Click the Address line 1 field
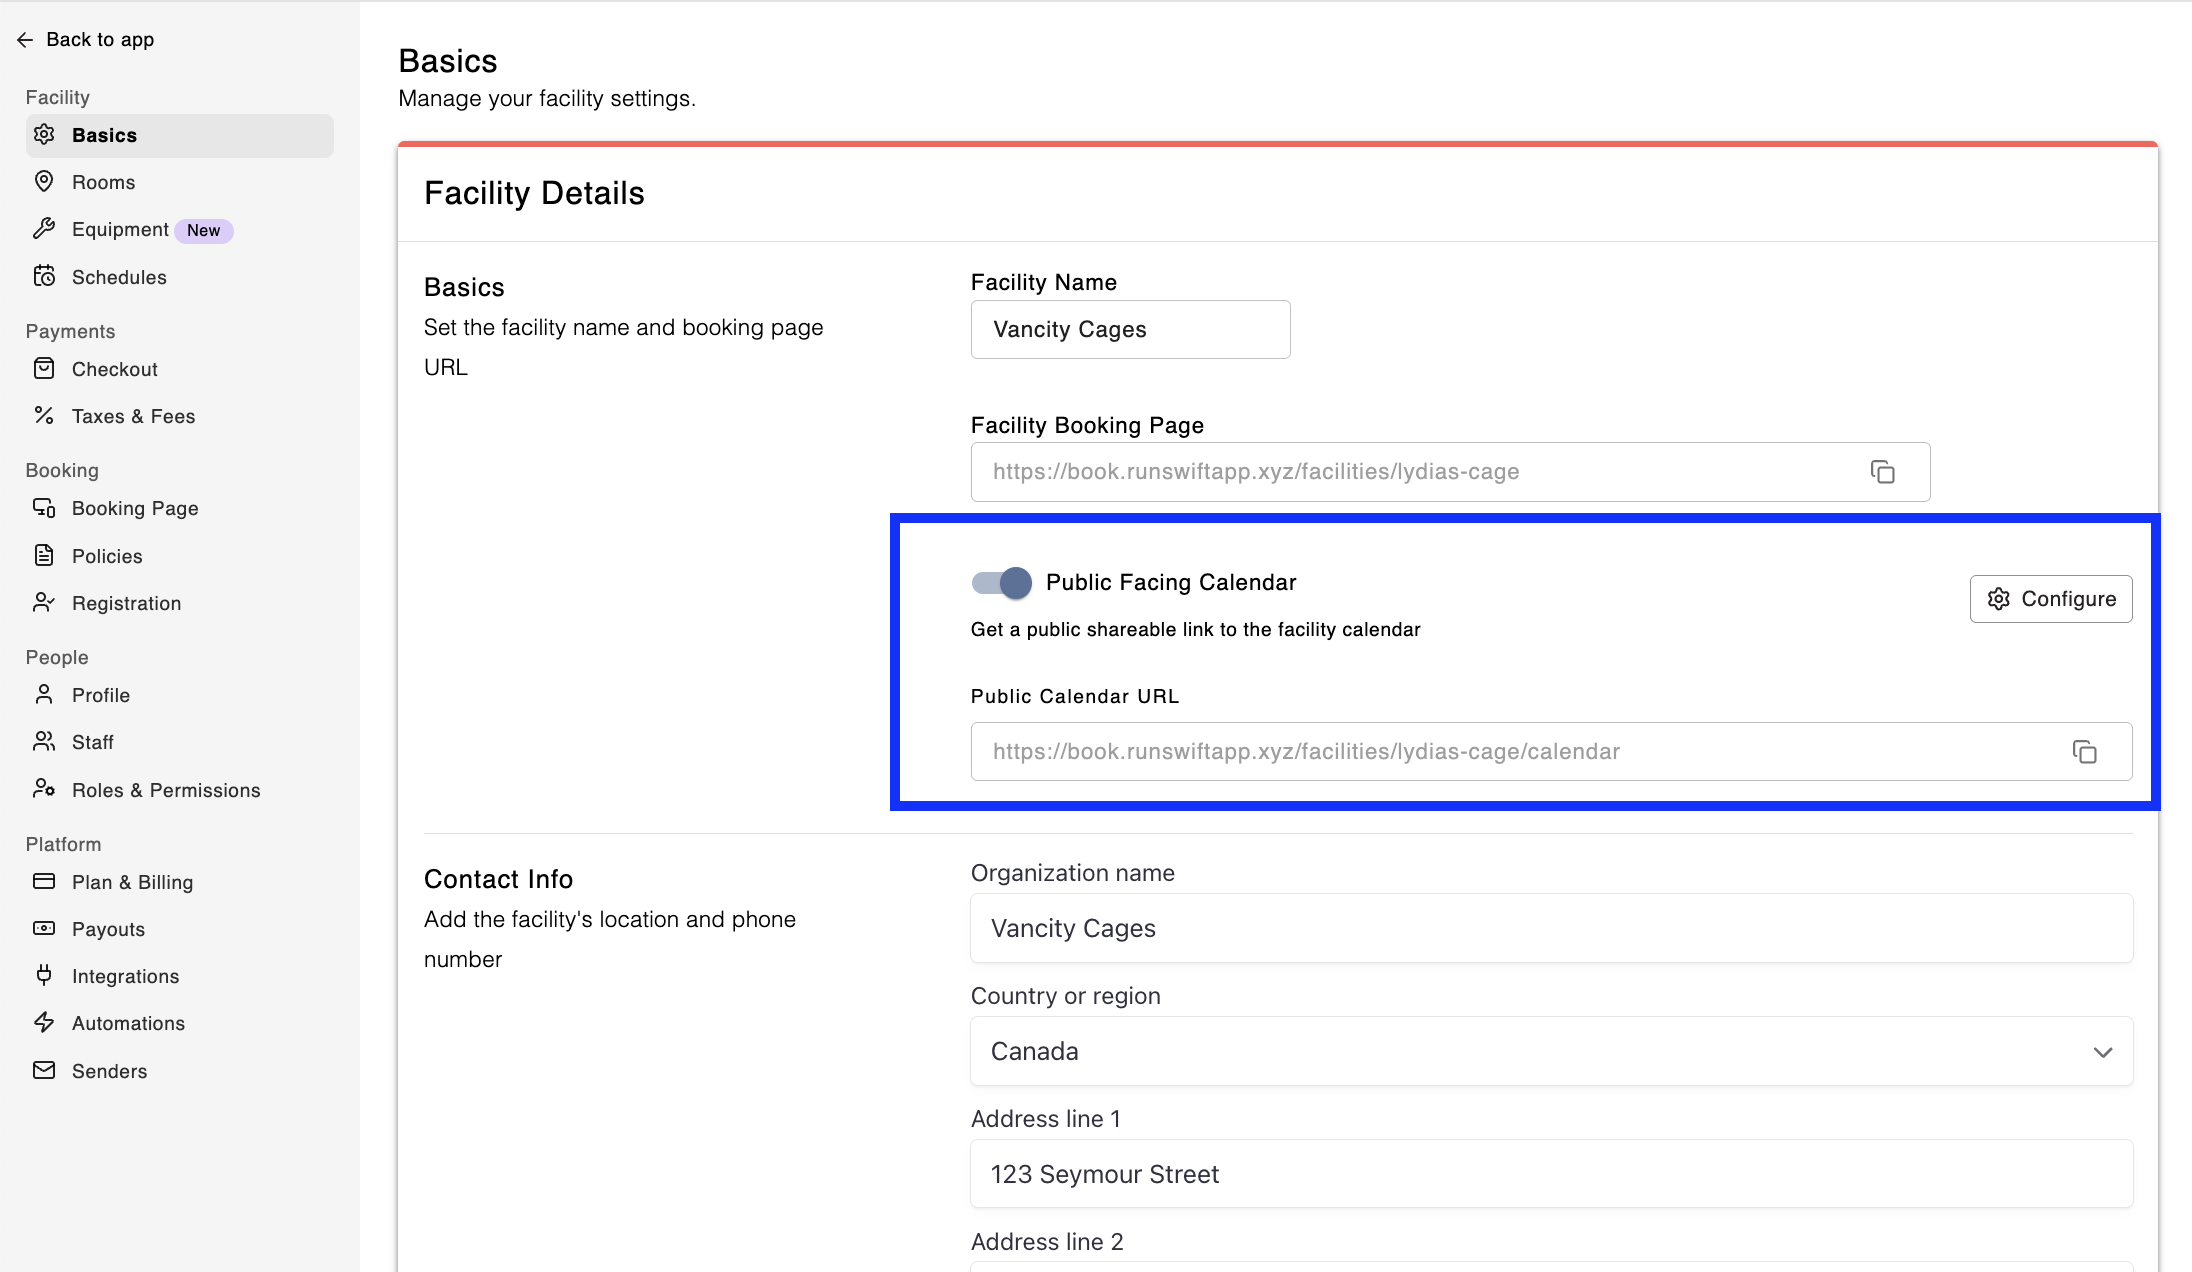2192x1272 pixels. tap(1550, 1174)
